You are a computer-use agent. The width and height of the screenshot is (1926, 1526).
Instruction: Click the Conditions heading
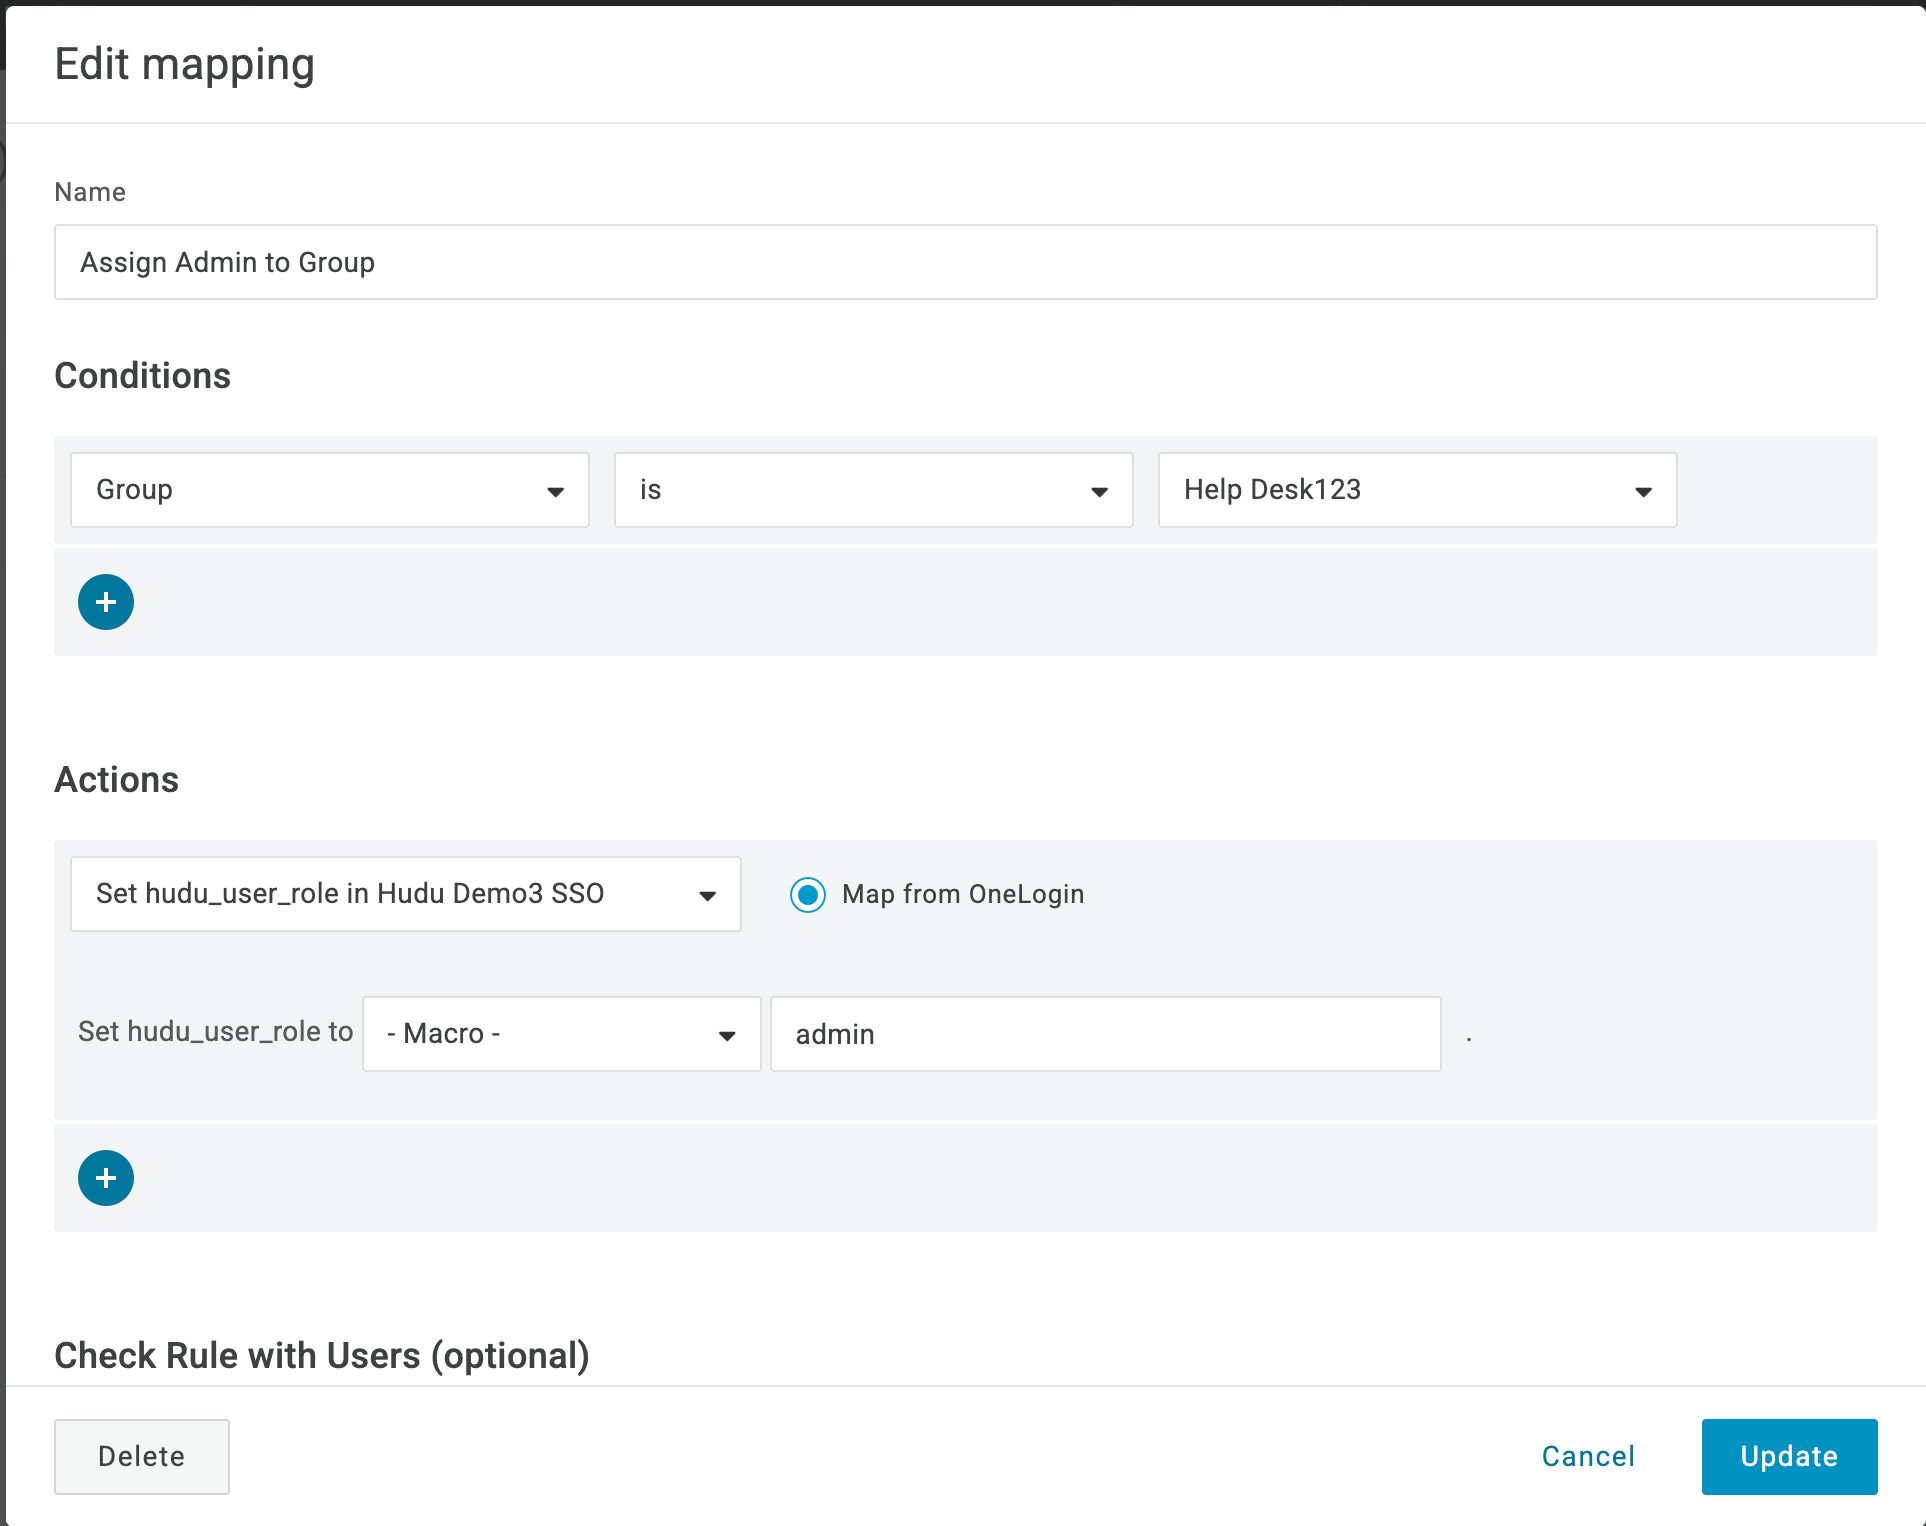point(143,376)
